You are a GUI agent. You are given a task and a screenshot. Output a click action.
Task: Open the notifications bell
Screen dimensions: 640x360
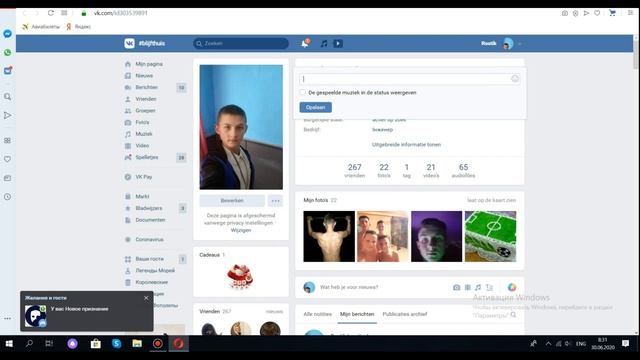[x=305, y=43]
